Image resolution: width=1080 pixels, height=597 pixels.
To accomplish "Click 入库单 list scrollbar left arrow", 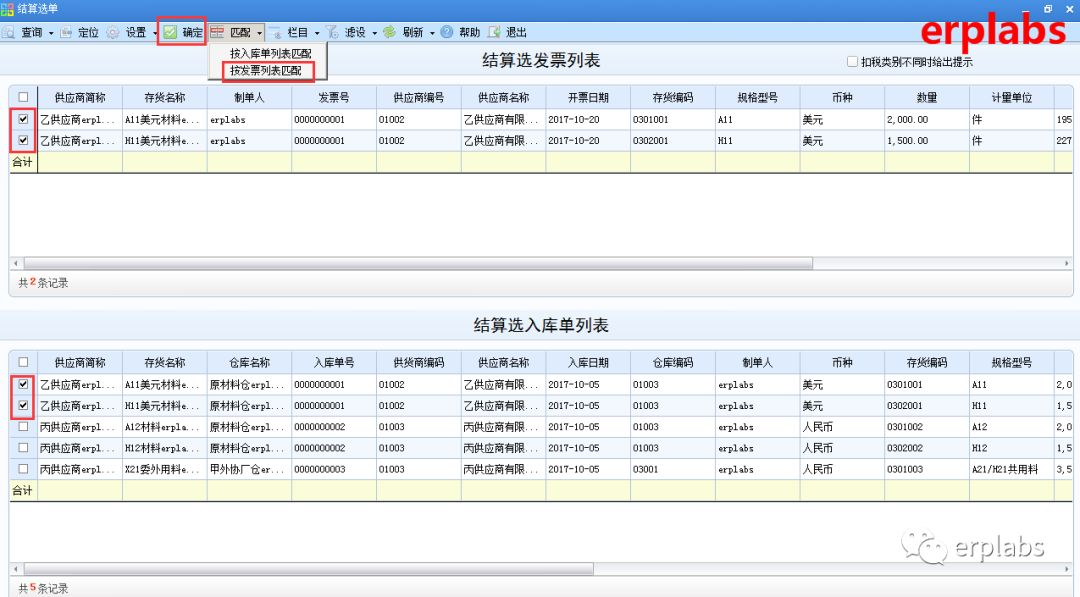I will (x=16, y=569).
